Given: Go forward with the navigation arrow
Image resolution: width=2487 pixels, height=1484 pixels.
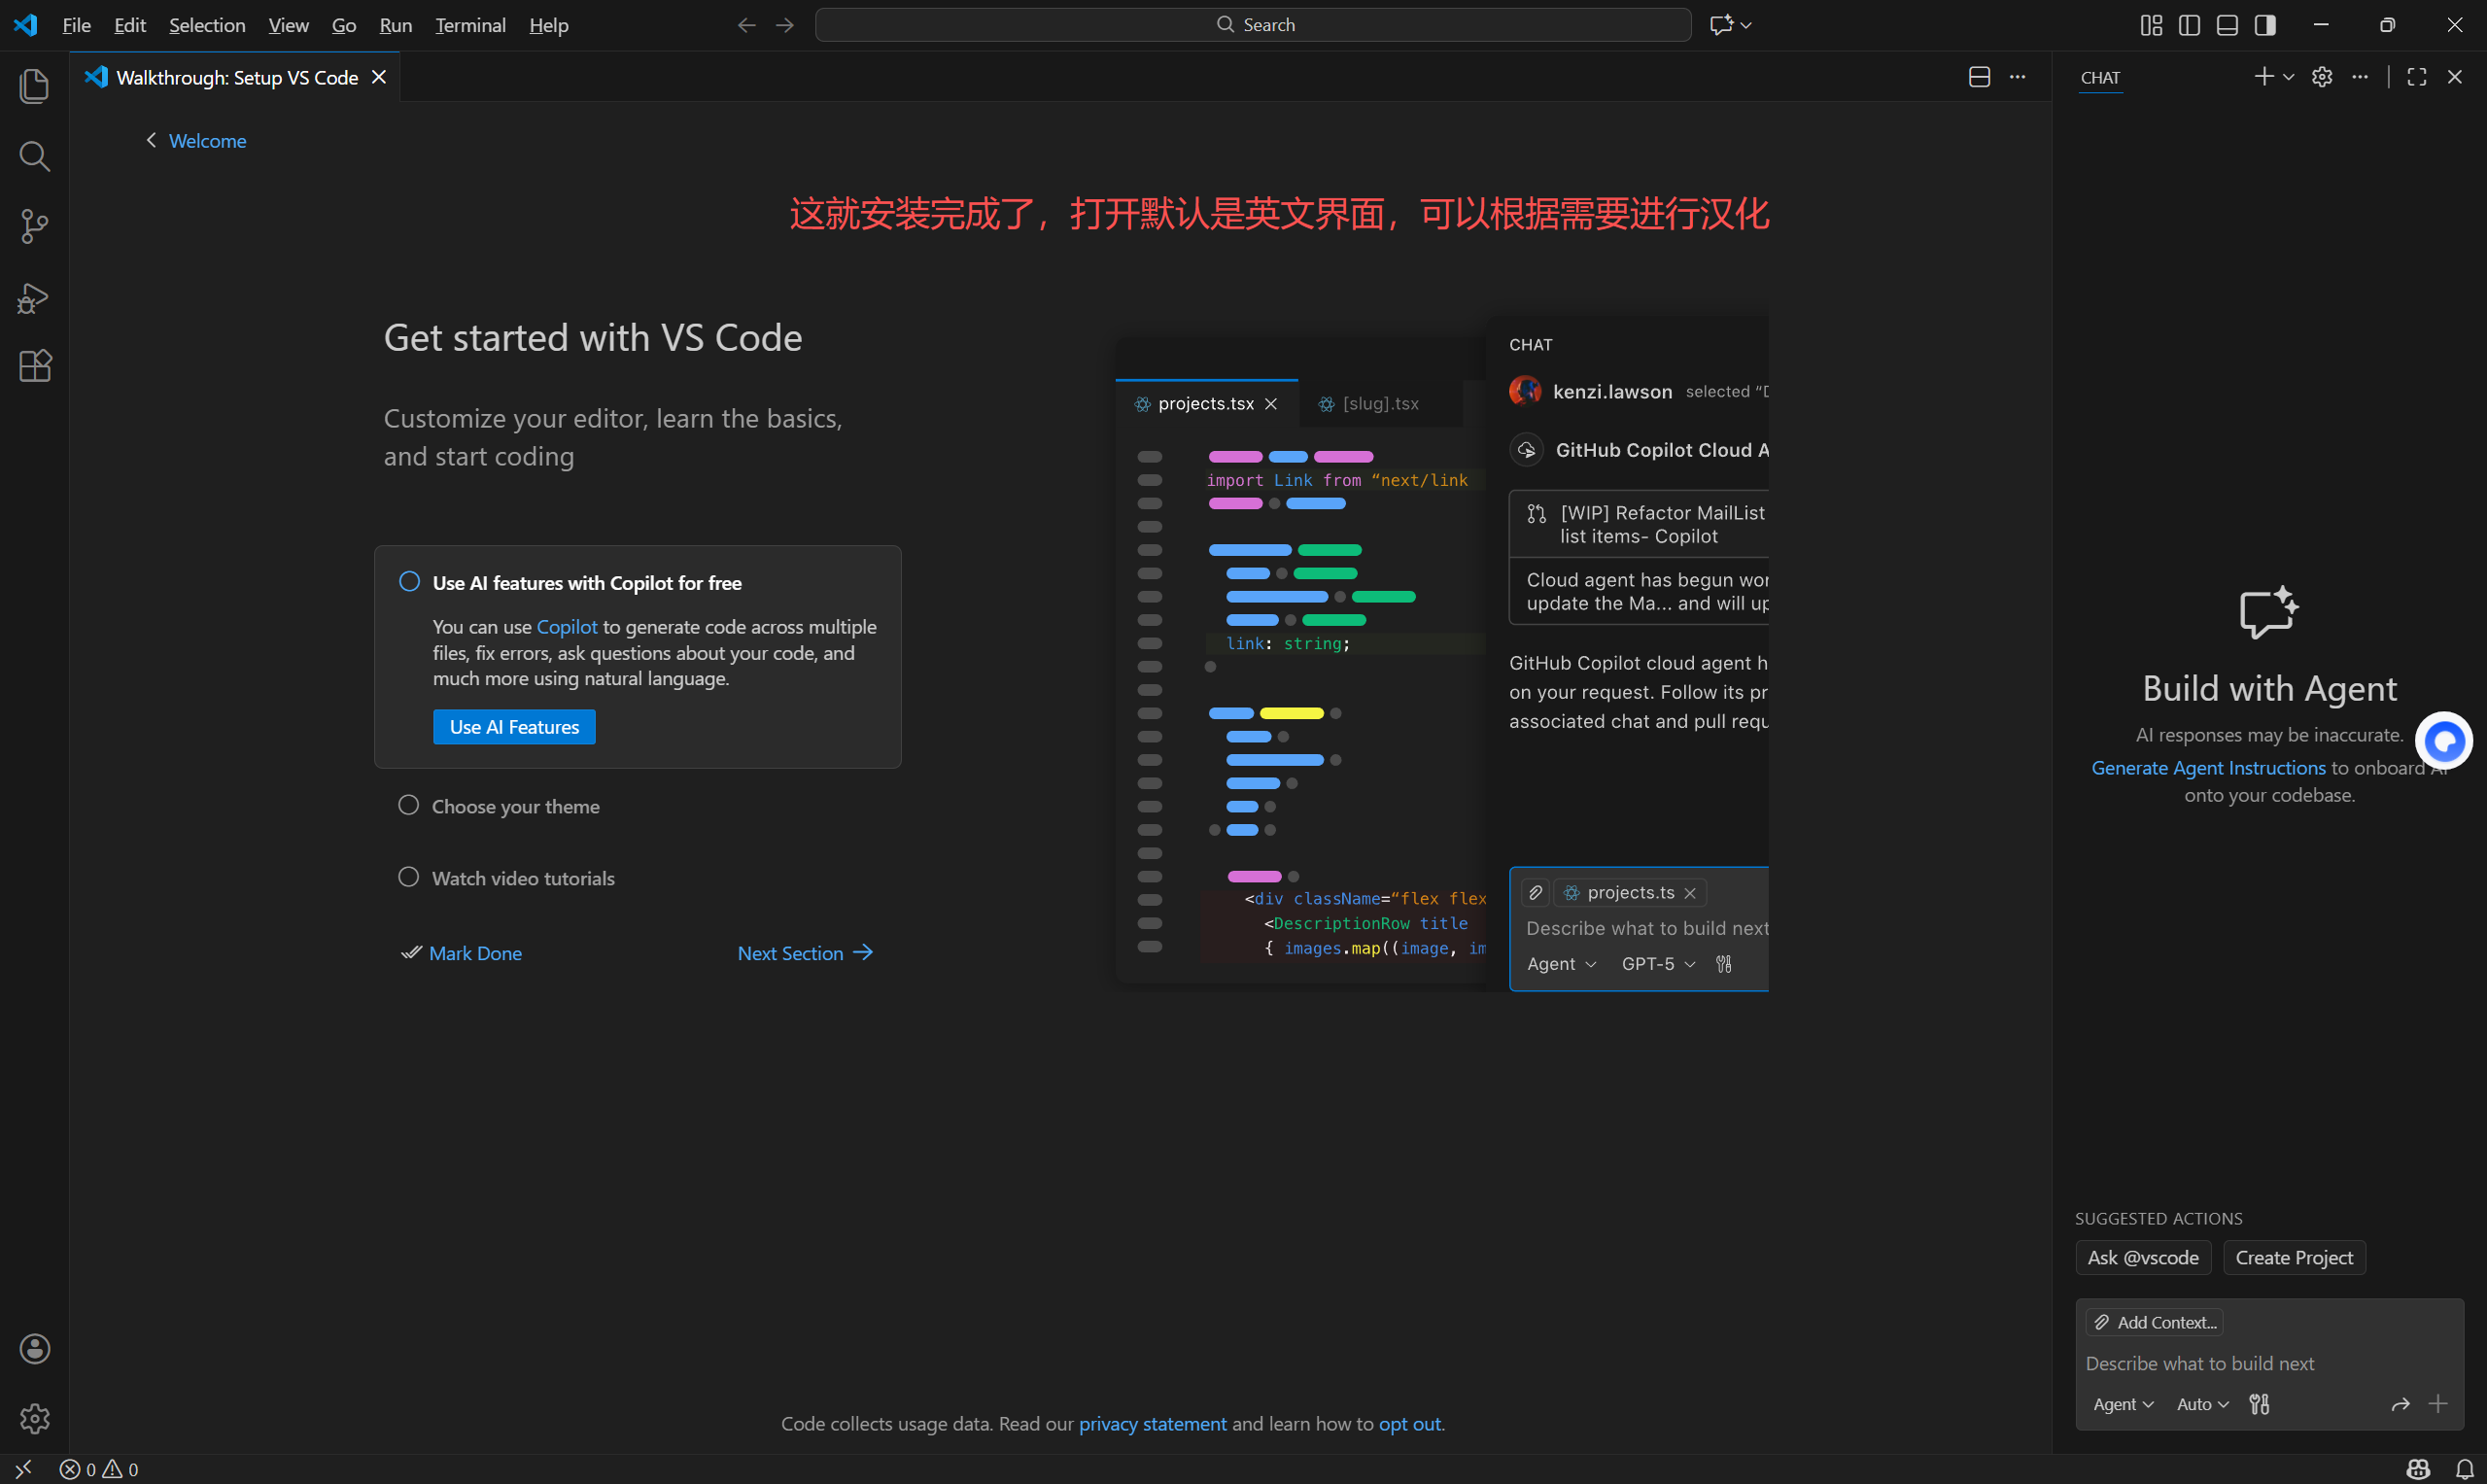Looking at the screenshot, I should coord(785,25).
